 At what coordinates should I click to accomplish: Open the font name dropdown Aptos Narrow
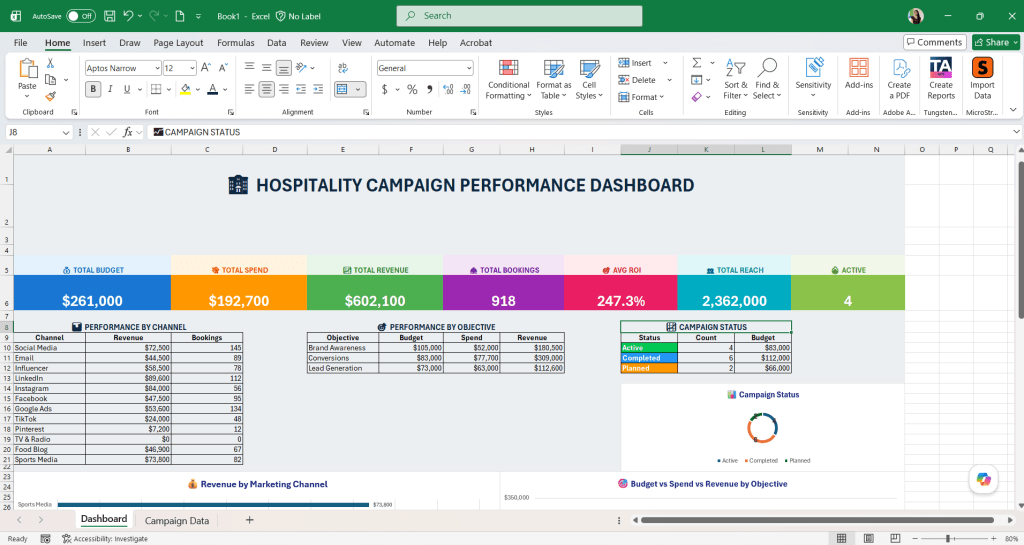(157, 68)
